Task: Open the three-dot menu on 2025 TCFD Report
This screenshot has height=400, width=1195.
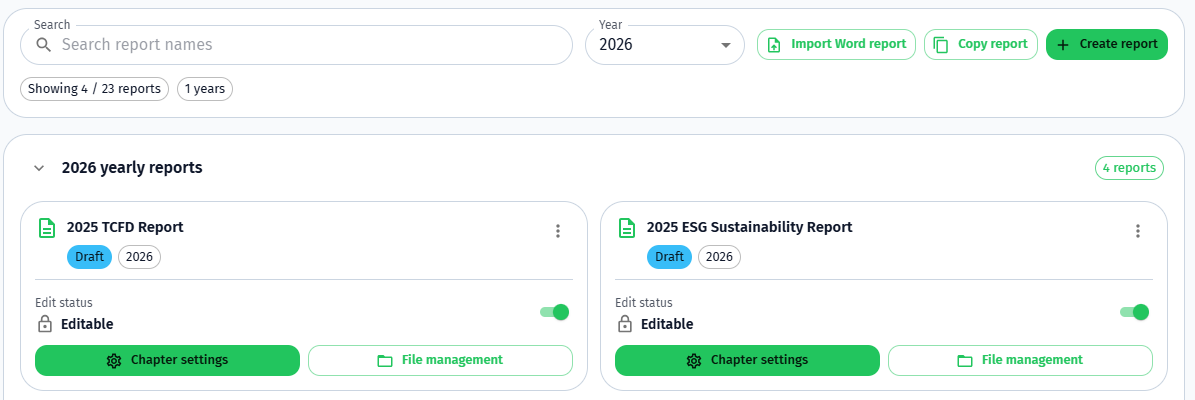Action: [558, 231]
